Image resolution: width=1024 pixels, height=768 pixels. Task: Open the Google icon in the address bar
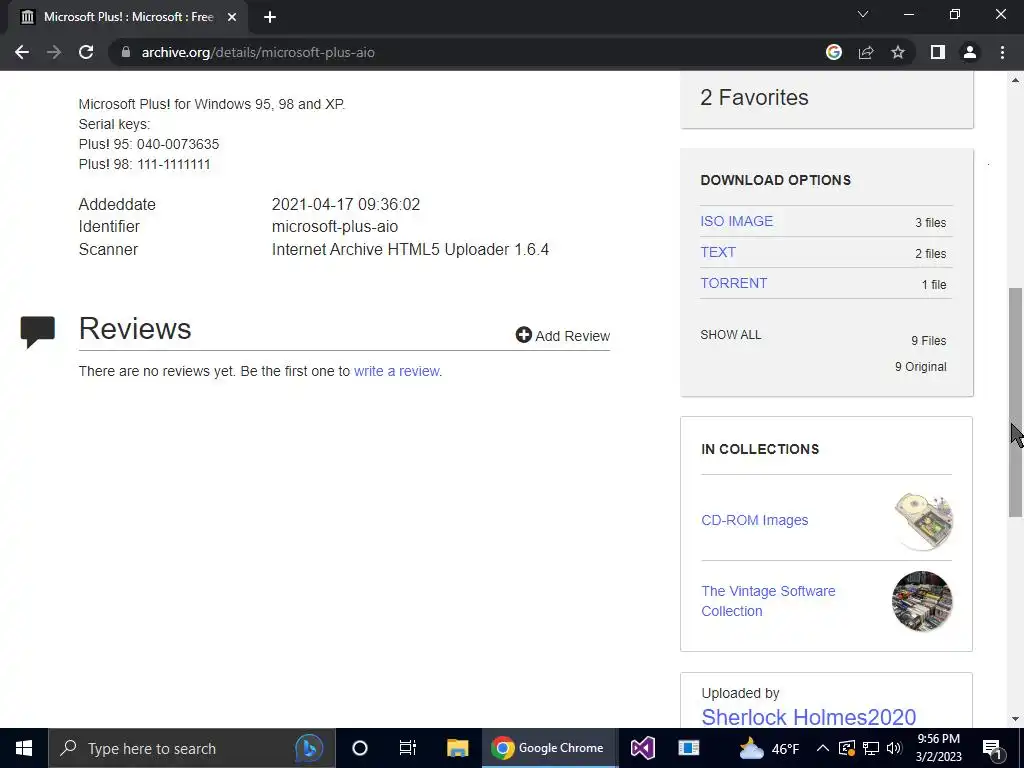pyautogui.click(x=833, y=52)
